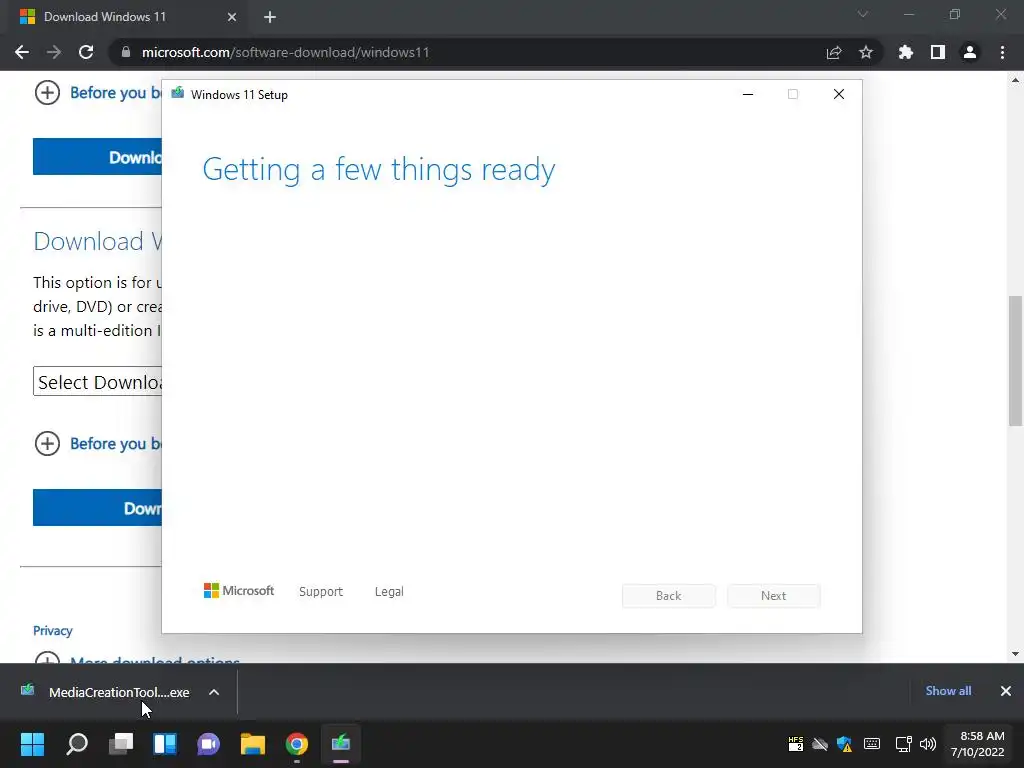Open Widgets from taskbar

click(x=165, y=744)
